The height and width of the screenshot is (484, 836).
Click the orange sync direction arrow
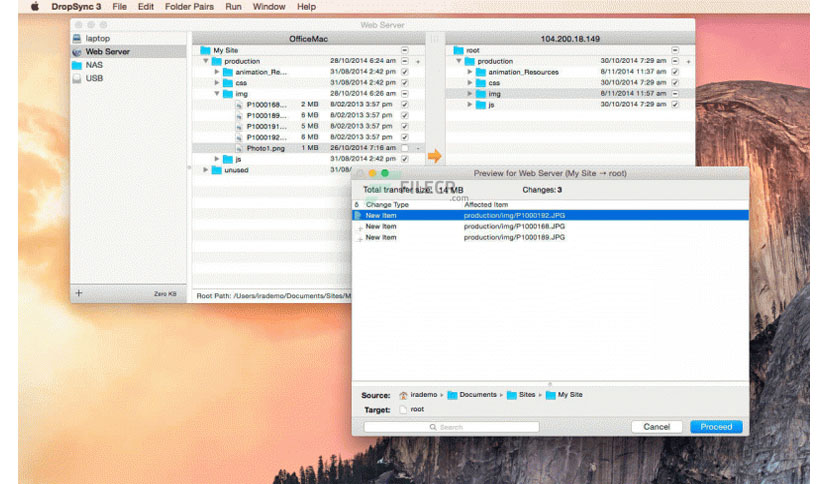(x=435, y=156)
